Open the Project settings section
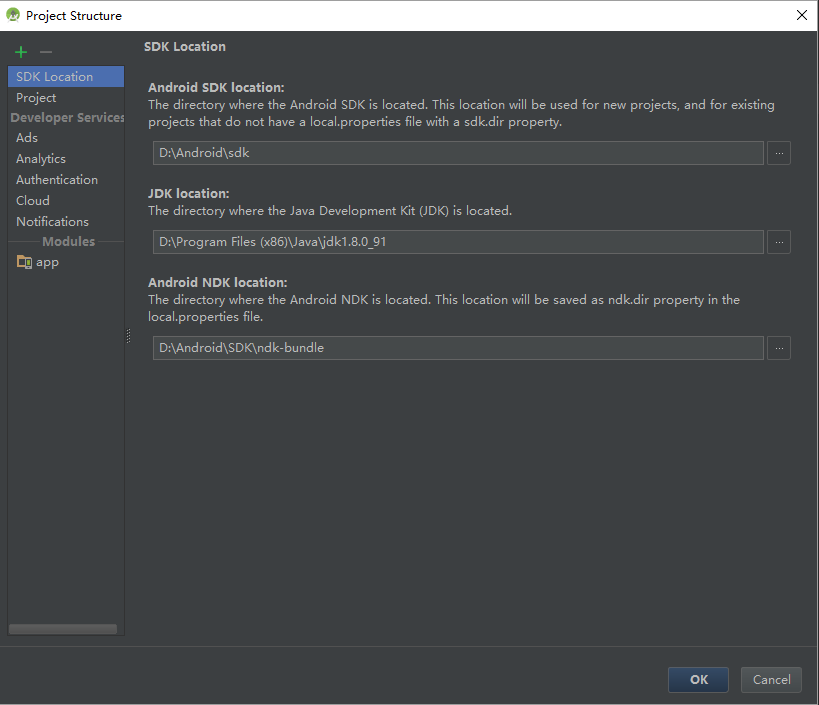 36,98
